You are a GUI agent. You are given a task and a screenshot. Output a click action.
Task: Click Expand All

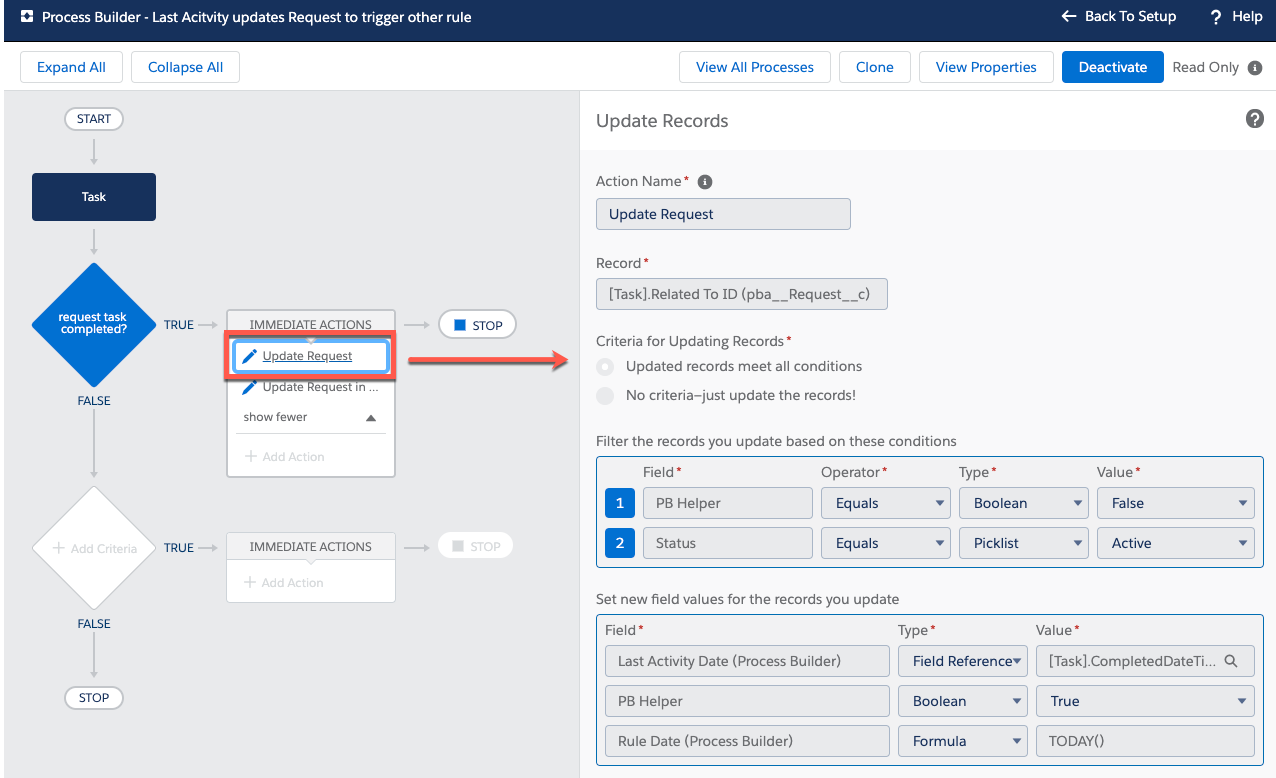[71, 67]
